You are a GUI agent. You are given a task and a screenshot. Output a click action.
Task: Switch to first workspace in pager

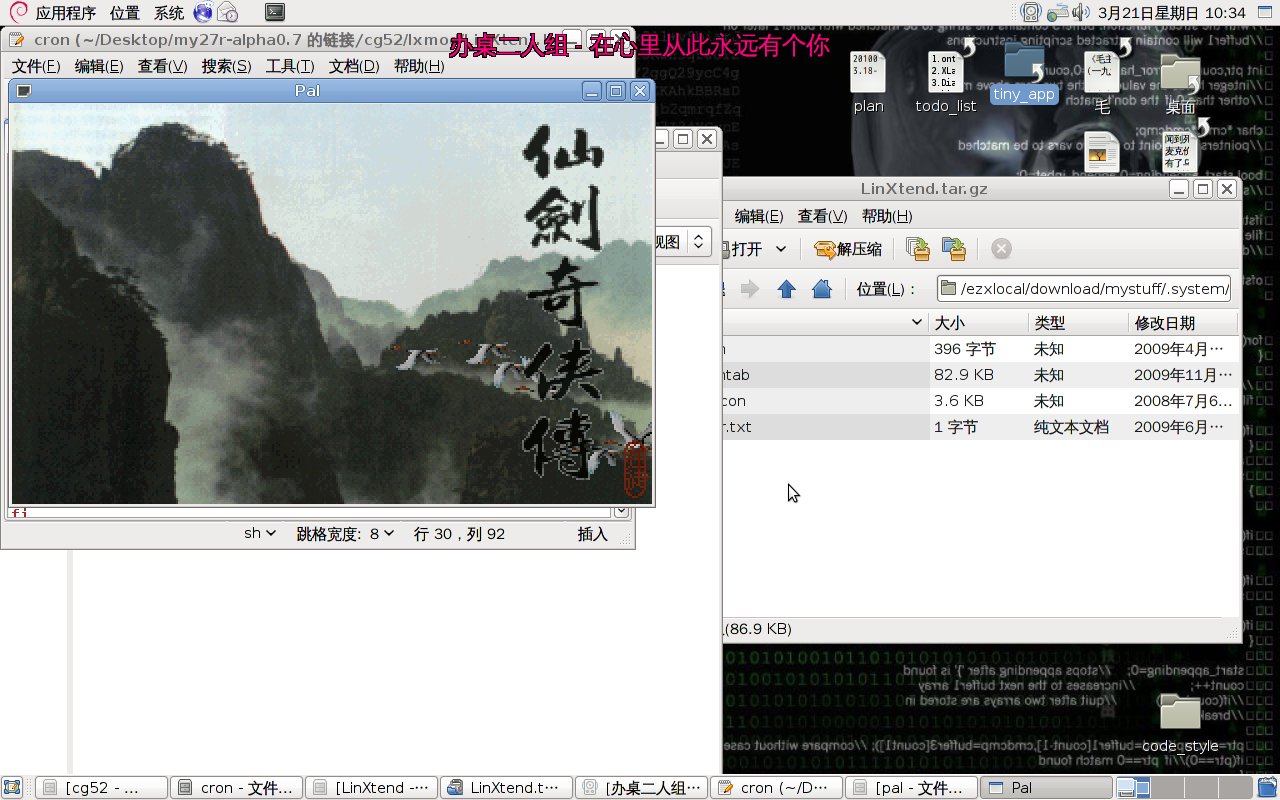[x=1133, y=788]
